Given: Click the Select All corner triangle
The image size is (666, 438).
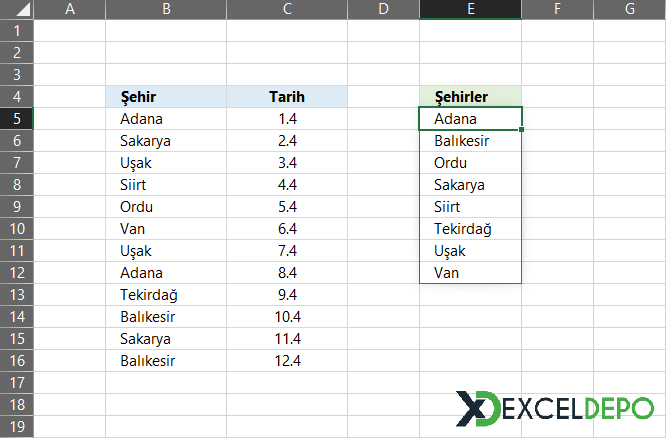Looking at the screenshot, I should pos(17,9).
